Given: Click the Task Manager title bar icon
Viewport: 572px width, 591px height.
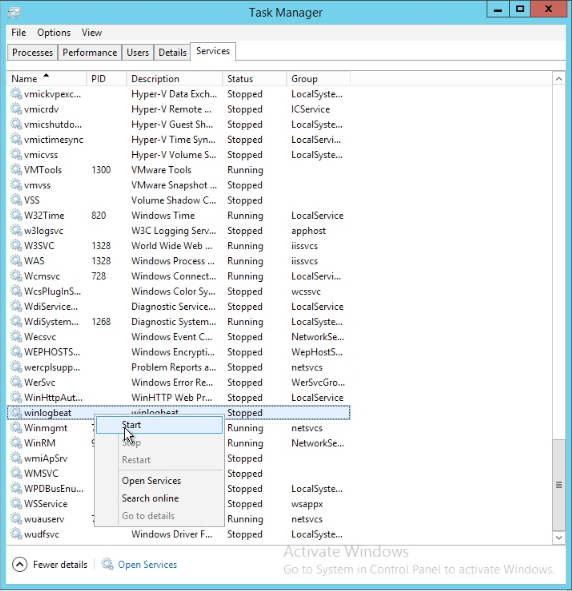Looking at the screenshot, I should [x=14, y=12].
